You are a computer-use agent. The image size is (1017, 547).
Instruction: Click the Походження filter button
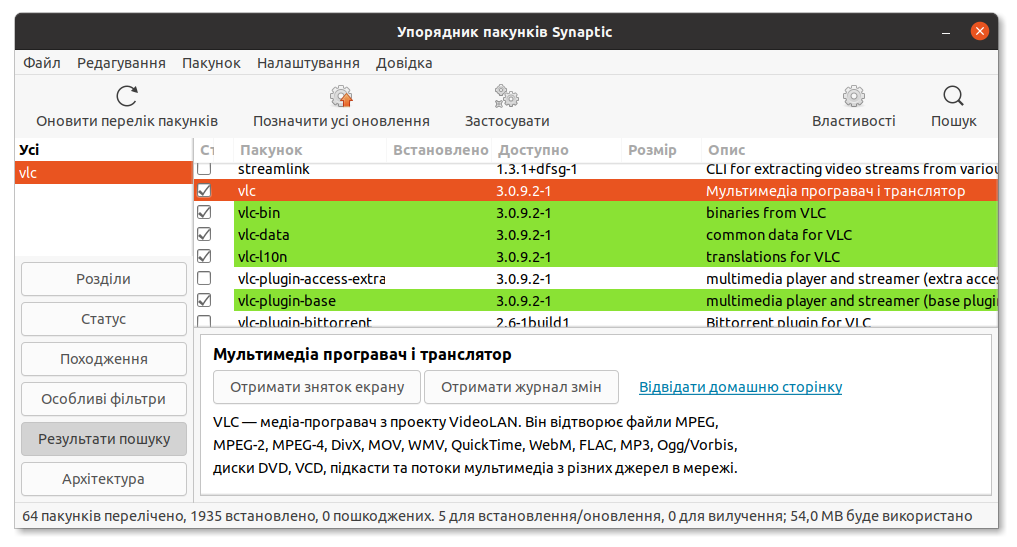pyautogui.click(x=104, y=359)
